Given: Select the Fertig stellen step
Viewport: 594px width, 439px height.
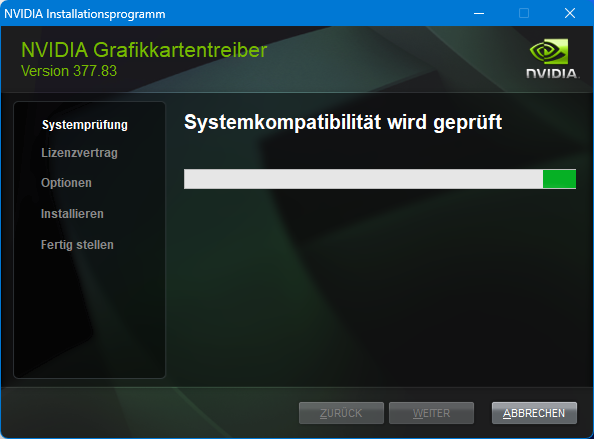Looking at the screenshot, I should (x=77, y=245).
